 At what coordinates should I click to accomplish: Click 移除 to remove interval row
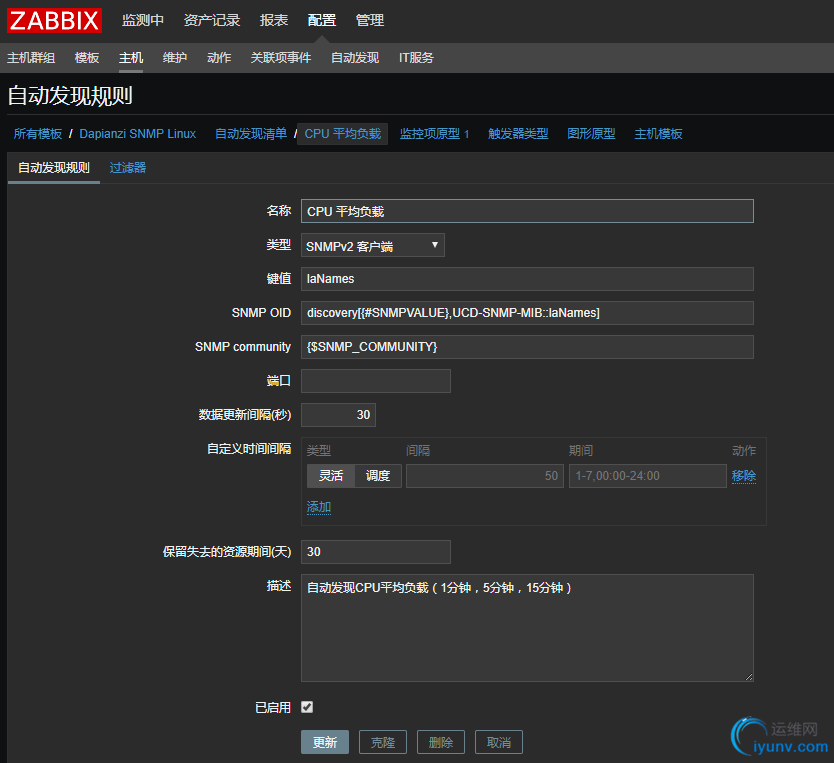744,475
